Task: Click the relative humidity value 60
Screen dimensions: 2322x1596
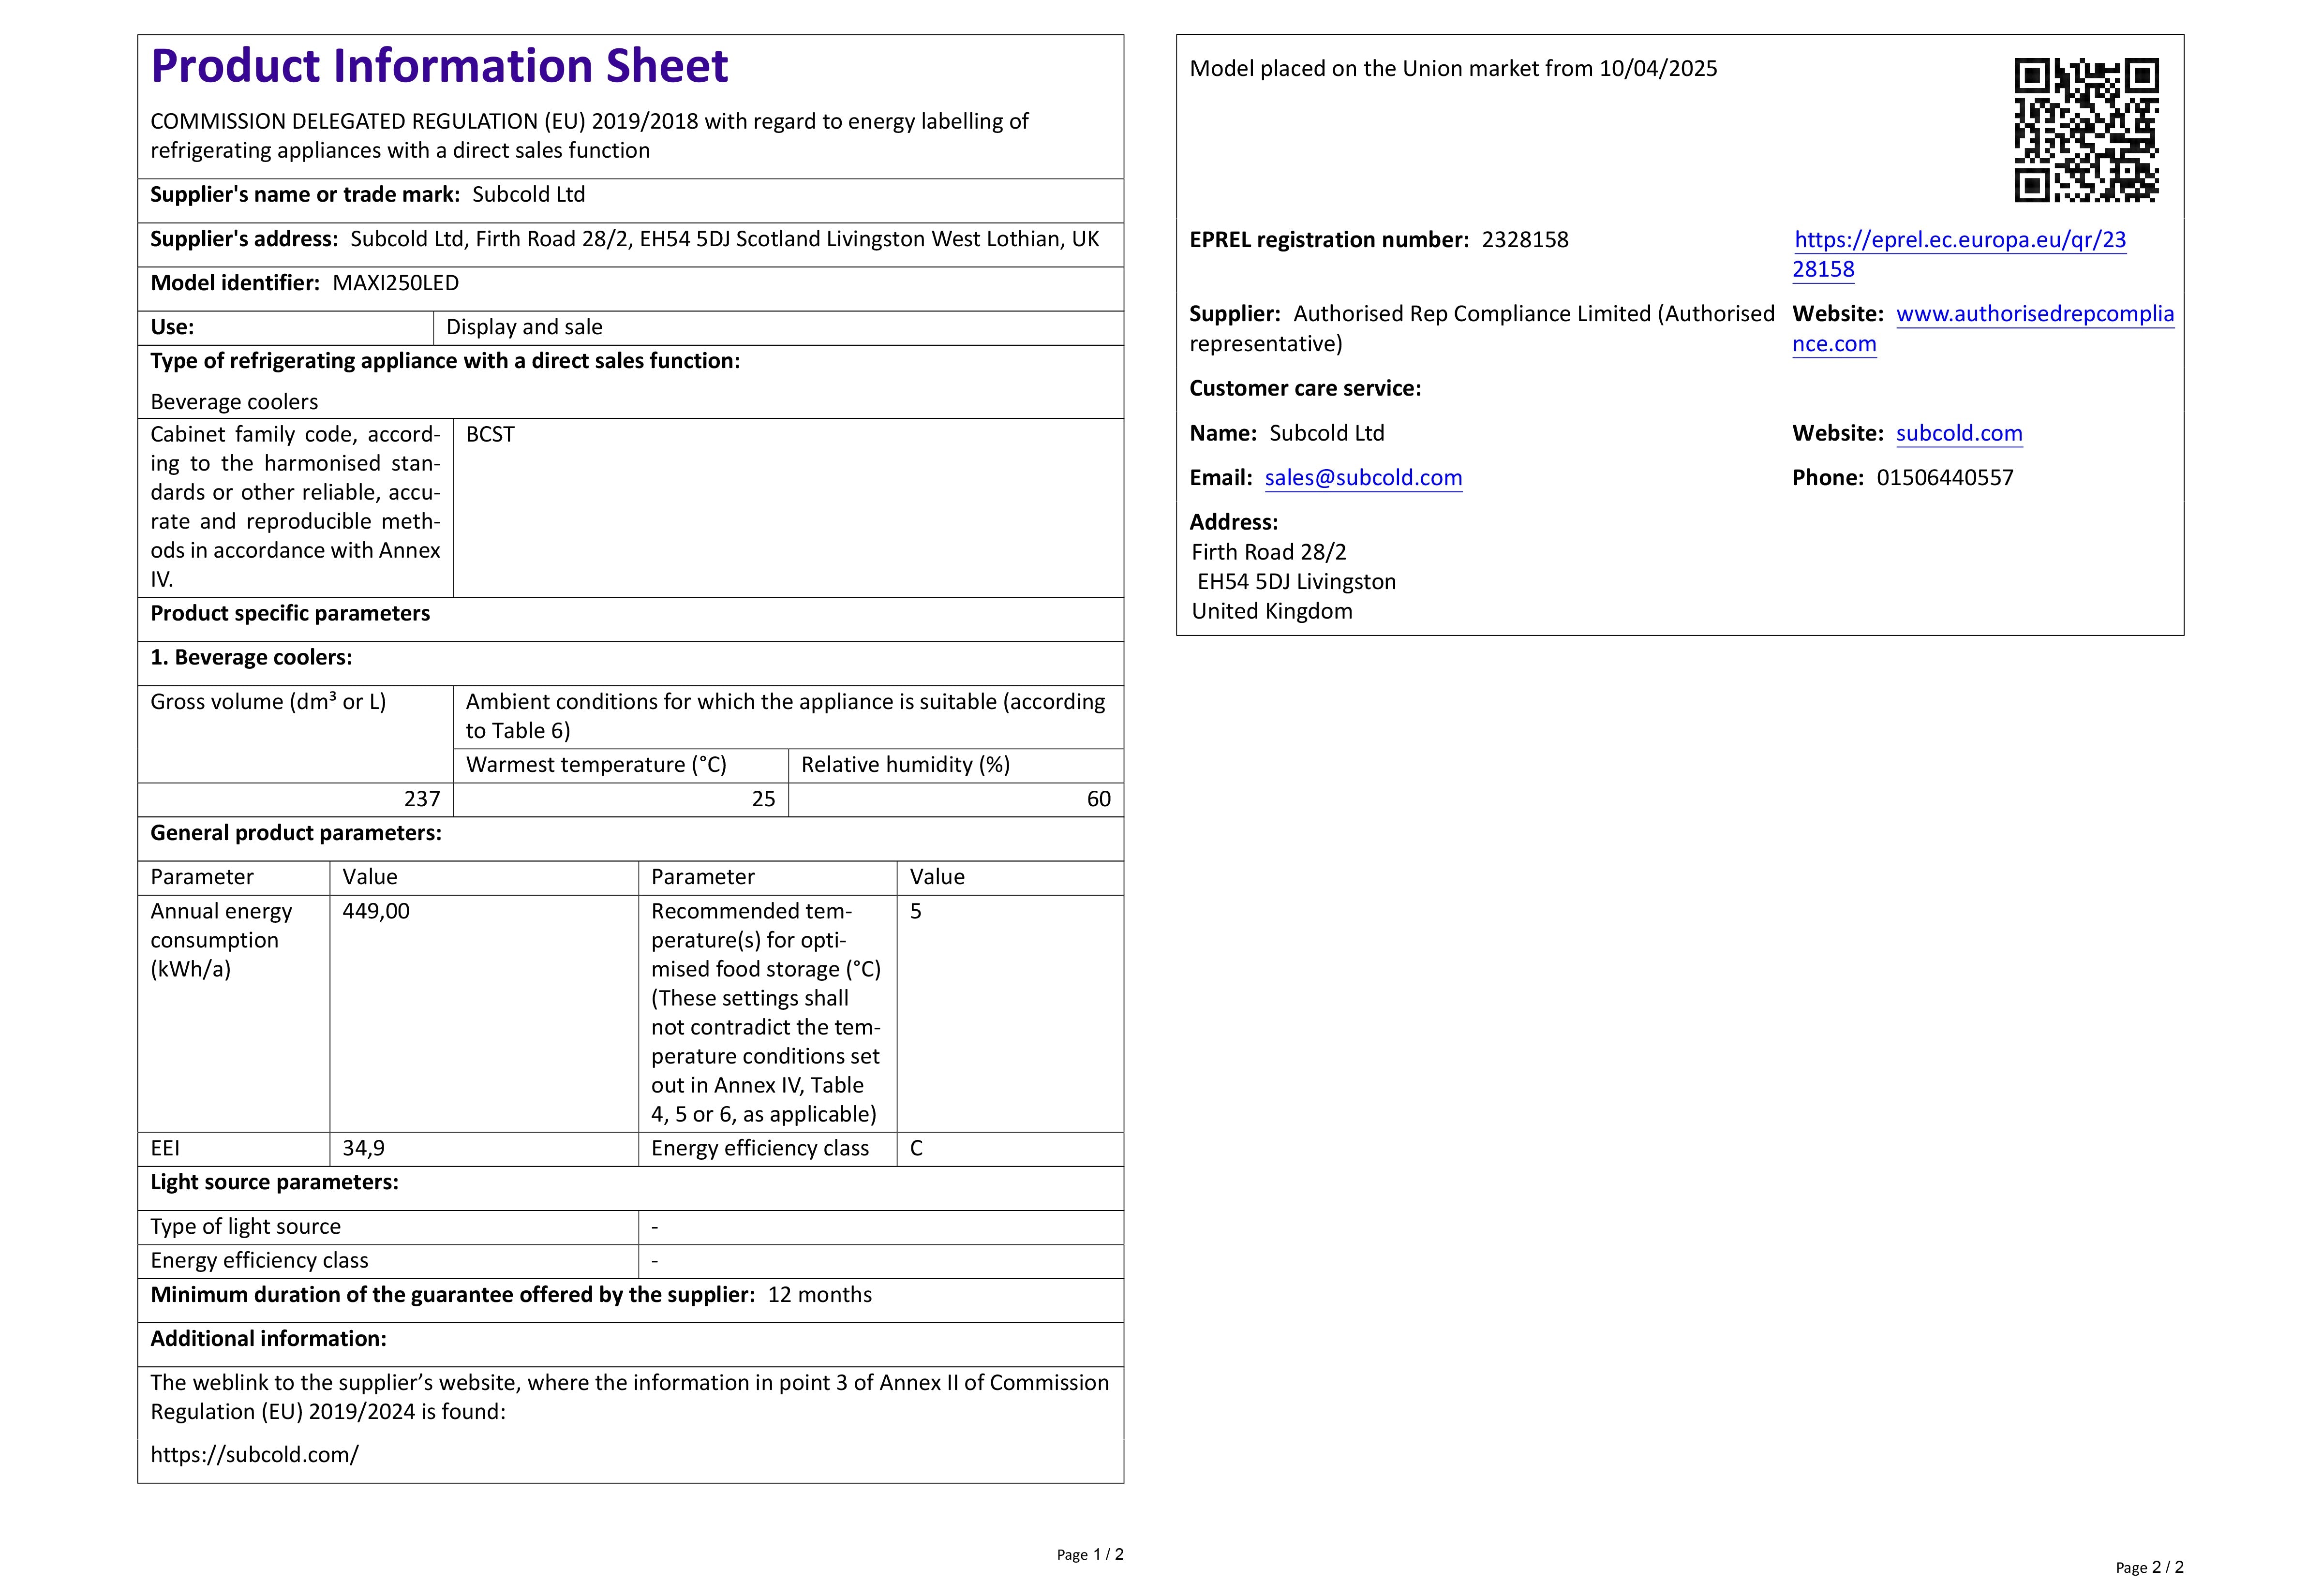Action: click(1097, 799)
